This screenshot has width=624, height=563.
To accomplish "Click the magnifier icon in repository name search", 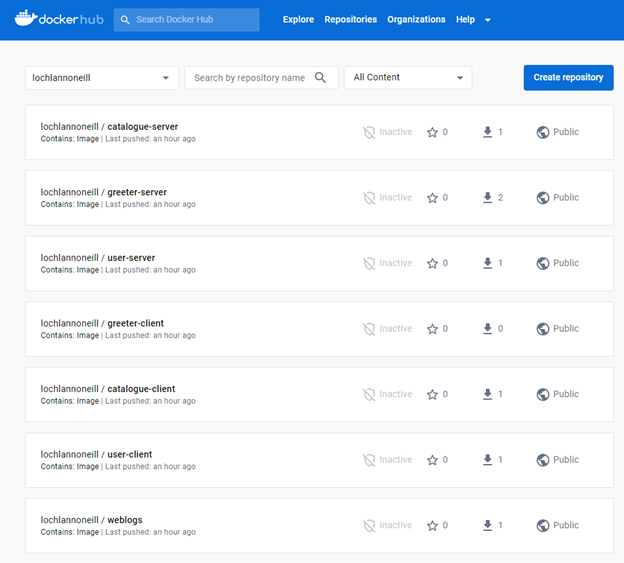I will tap(320, 78).
